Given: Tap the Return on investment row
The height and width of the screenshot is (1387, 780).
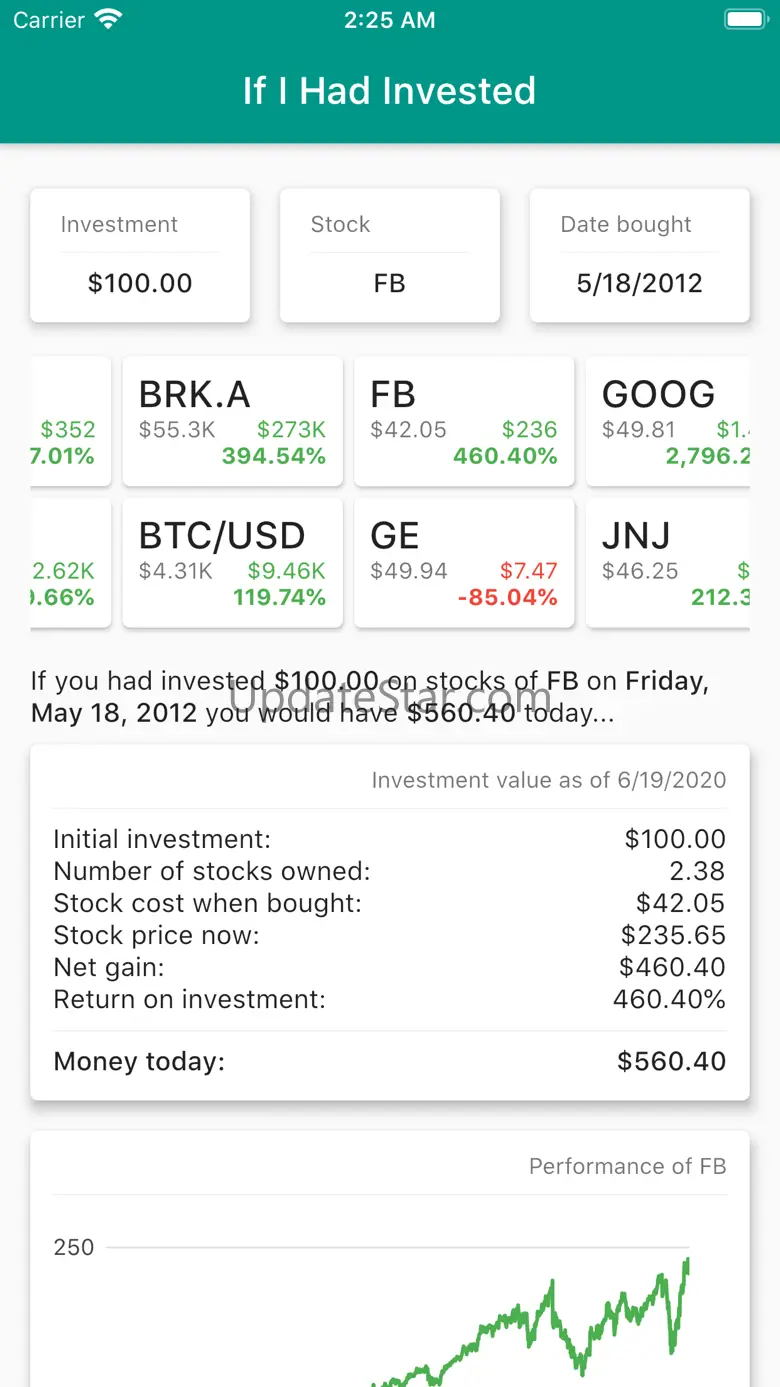Looking at the screenshot, I should pos(389,999).
